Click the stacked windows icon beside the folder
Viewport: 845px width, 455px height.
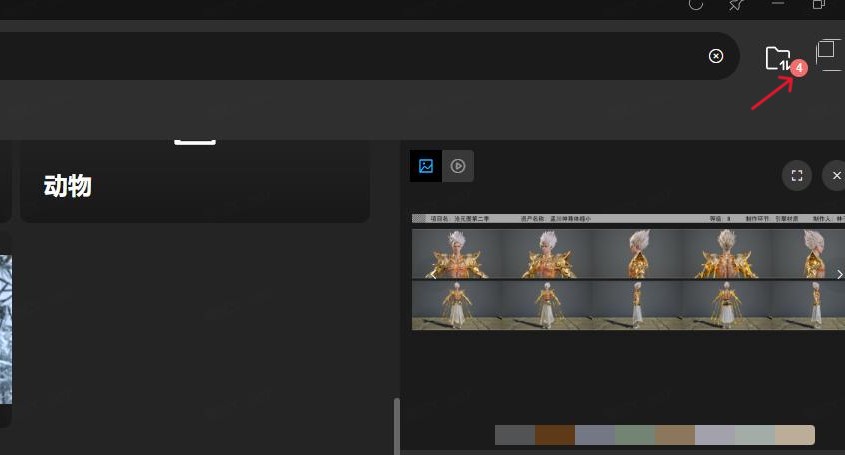828,55
